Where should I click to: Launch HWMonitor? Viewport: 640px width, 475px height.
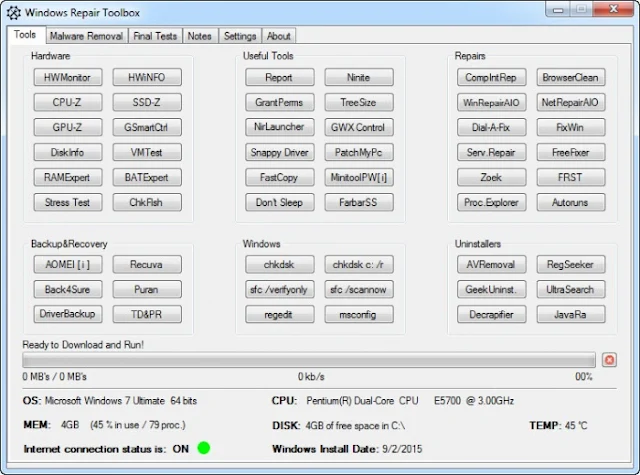(68, 77)
